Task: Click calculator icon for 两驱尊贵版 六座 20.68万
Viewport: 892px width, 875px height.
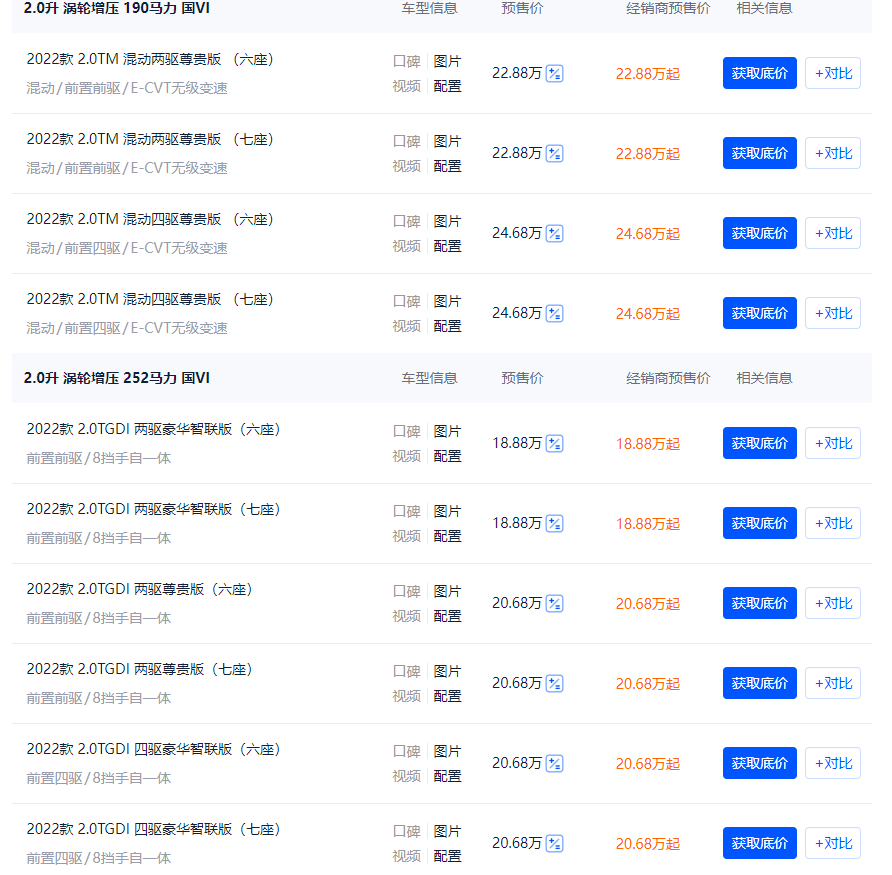Action: [x=554, y=603]
